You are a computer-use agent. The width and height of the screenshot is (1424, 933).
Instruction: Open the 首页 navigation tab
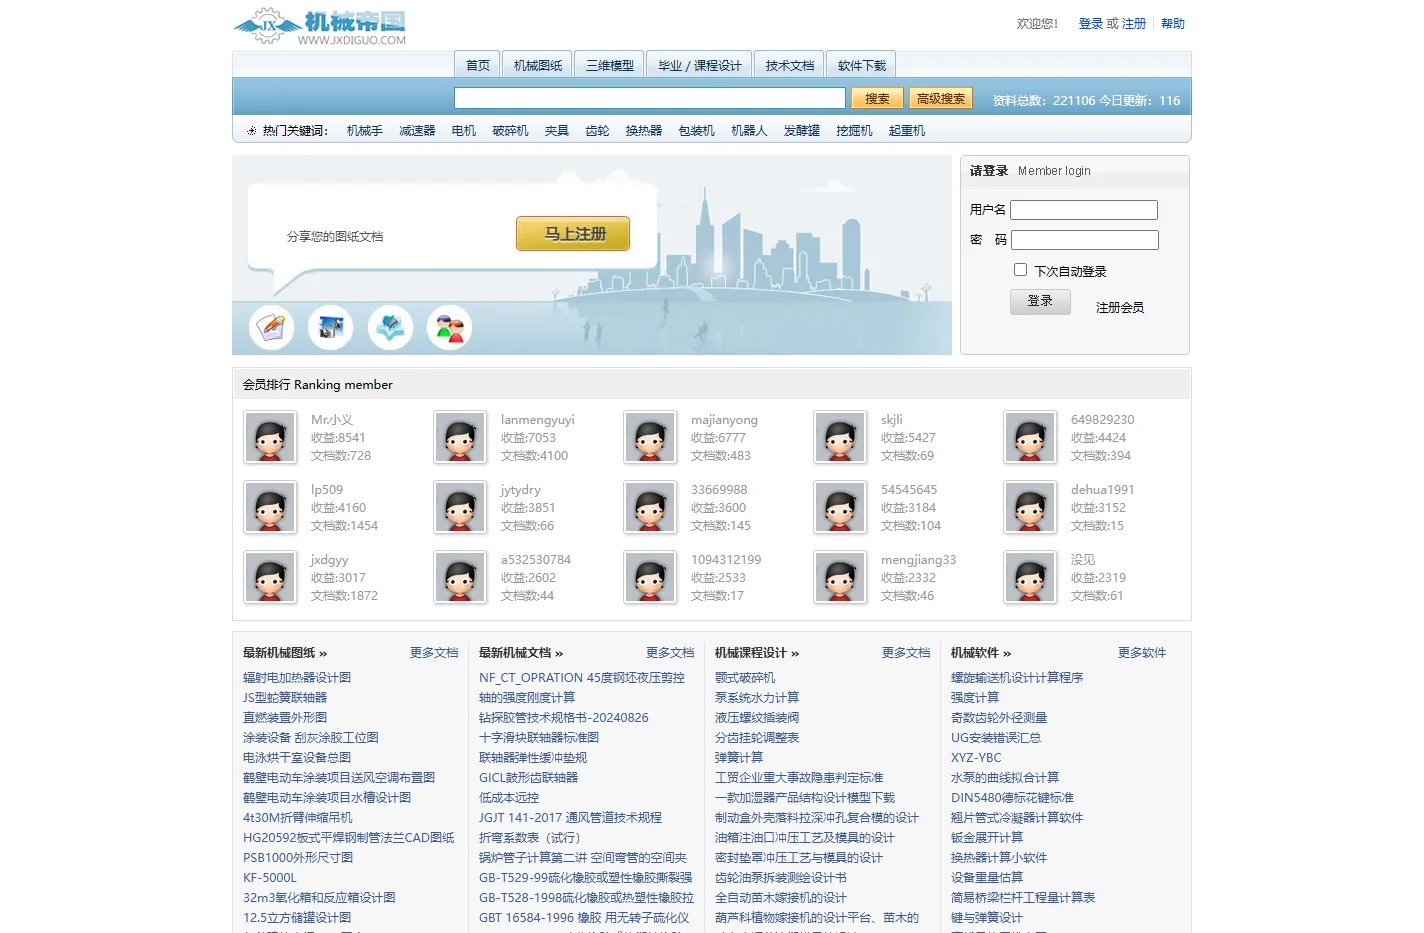click(478, 65)
